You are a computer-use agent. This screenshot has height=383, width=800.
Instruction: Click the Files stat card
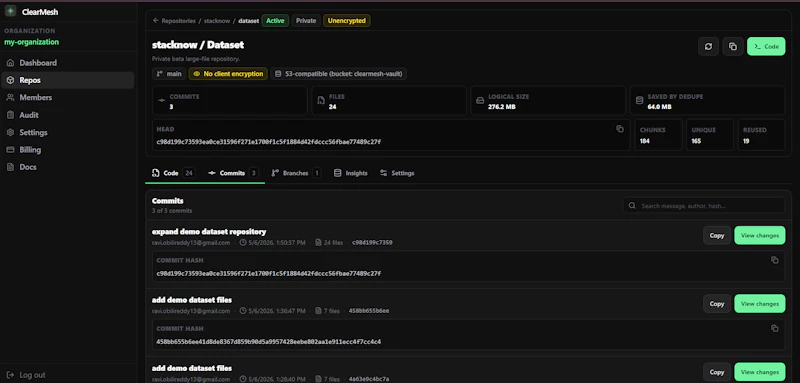click(x=389, y=100)
